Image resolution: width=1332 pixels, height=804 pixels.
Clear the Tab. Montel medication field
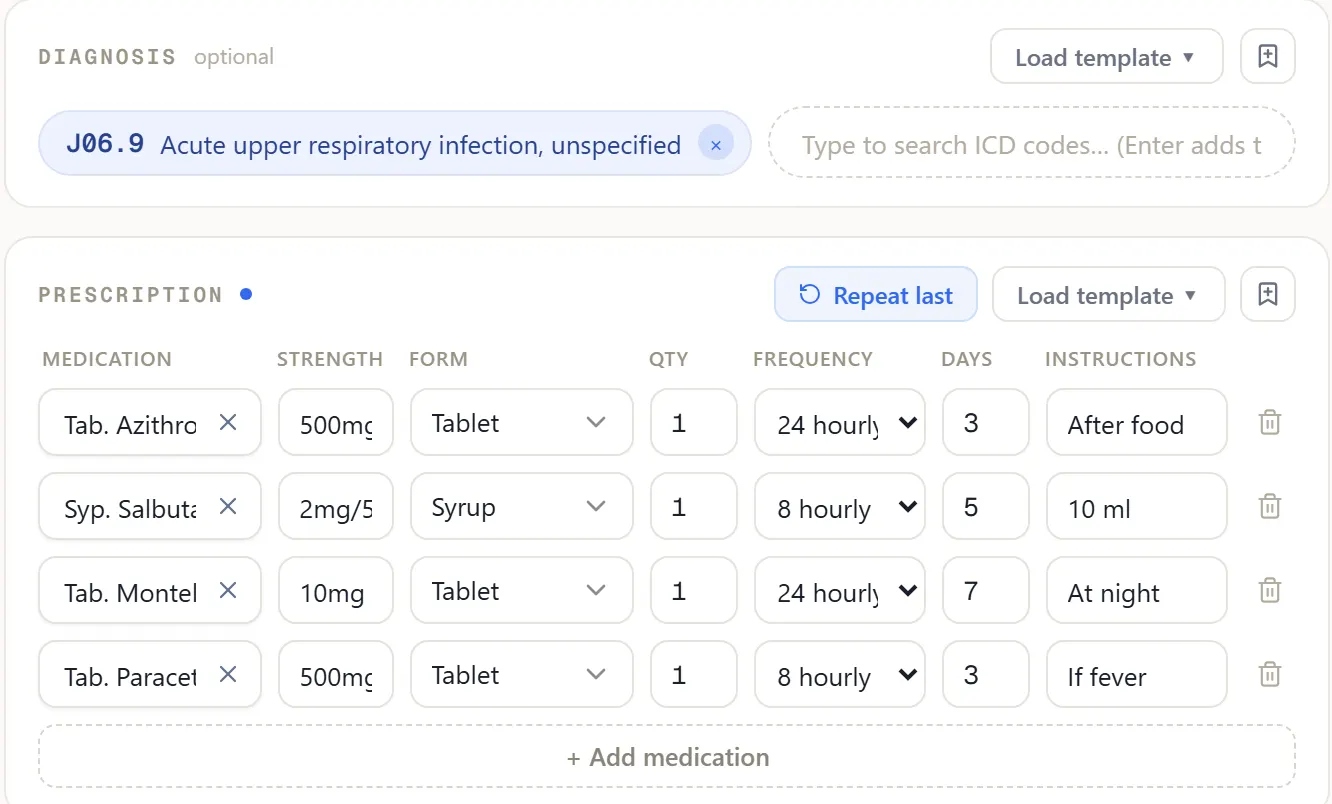click(x=228, y=591)
